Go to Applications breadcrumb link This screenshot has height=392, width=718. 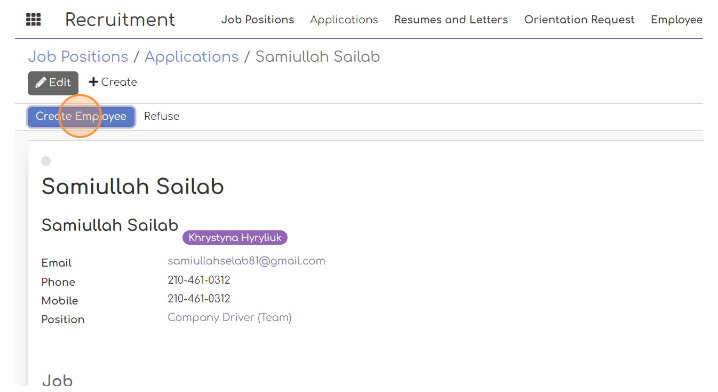(191, 57)
